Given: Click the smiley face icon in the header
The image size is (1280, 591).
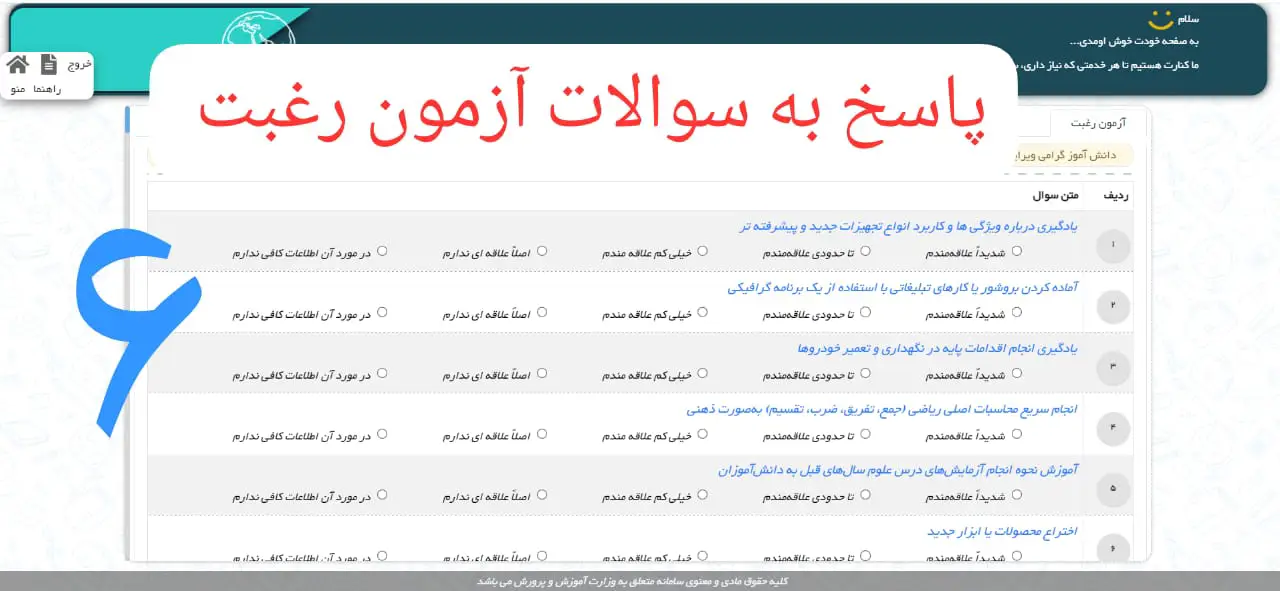Looking at the screenshot, I should point(1160,18).
